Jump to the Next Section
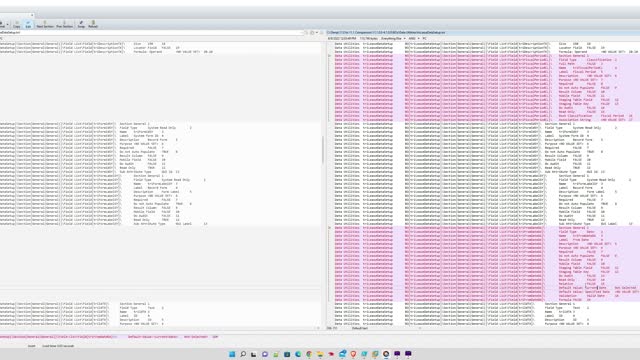The image size is (640, 360). point(45,24)
